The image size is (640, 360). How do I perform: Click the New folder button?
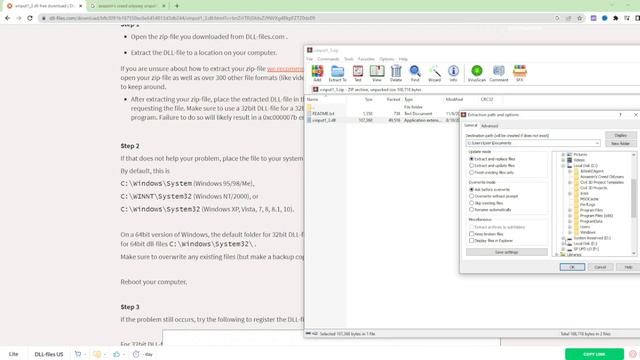point(620,144)
